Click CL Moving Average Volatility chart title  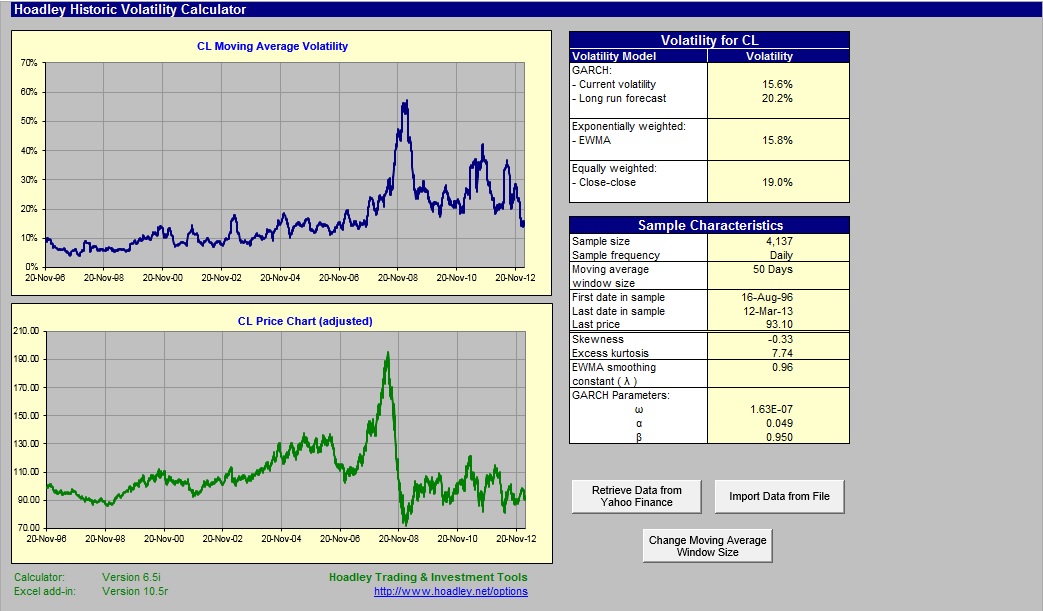click(x=272, y=46)
